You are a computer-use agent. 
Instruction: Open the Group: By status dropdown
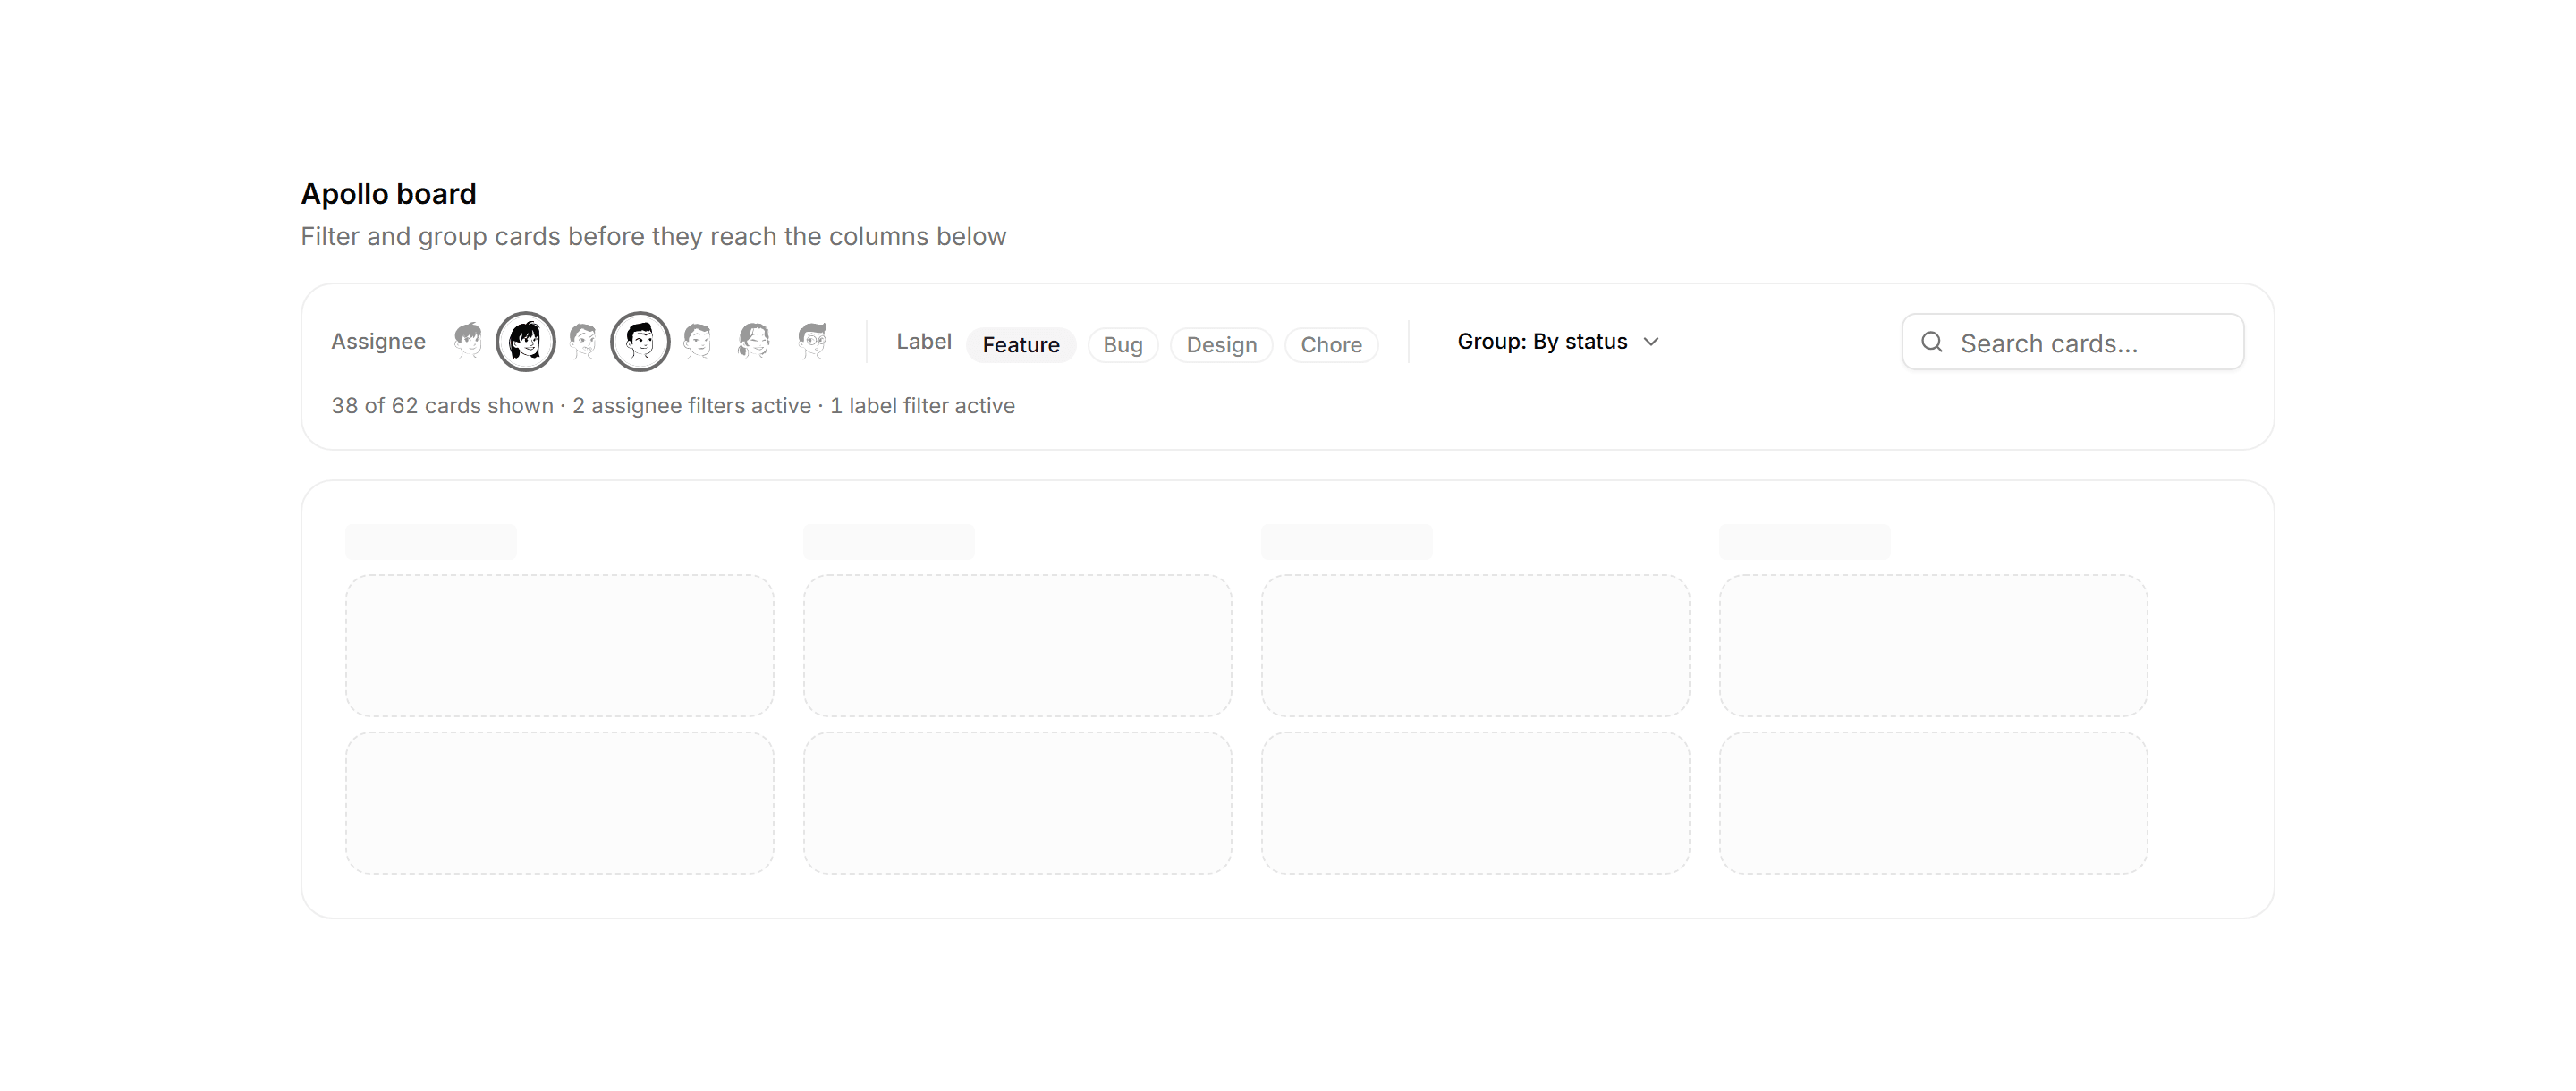click(1558, 341)
